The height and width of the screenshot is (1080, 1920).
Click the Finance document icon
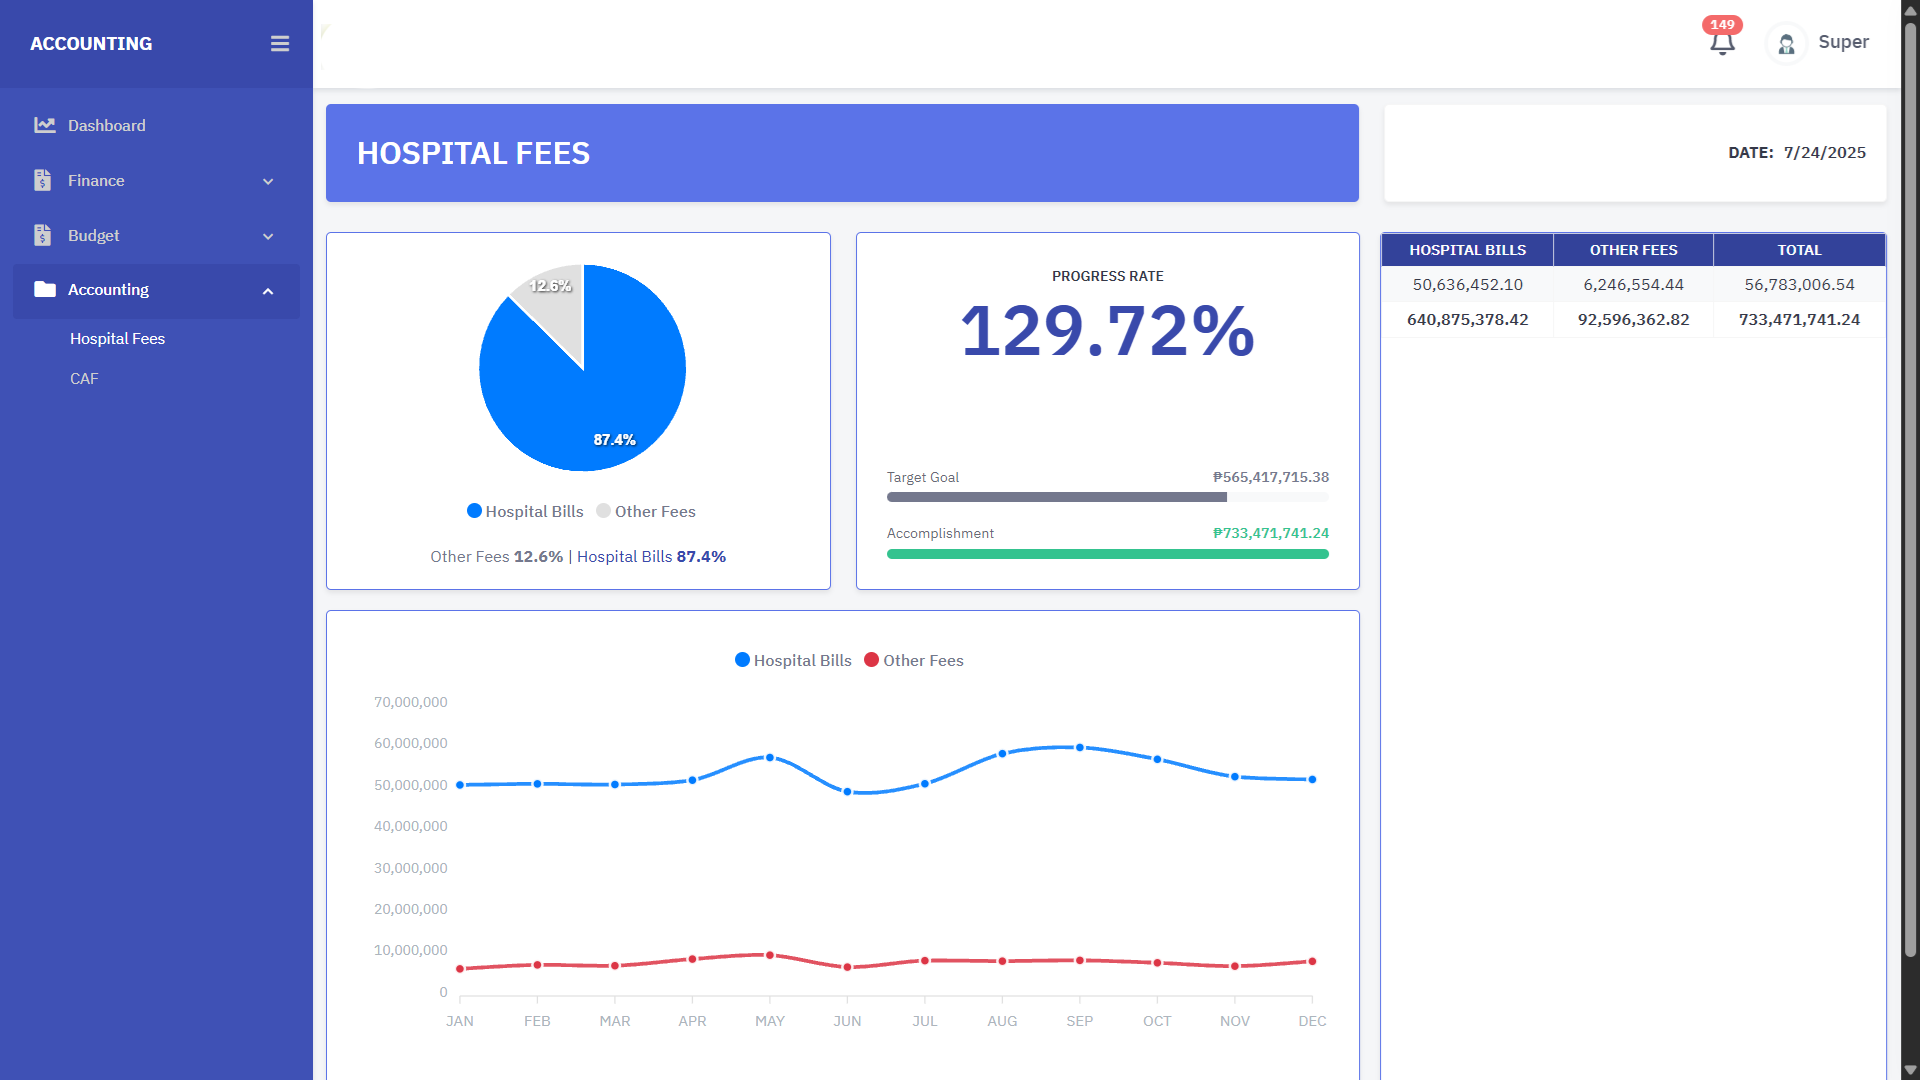(x=42, y=181)
